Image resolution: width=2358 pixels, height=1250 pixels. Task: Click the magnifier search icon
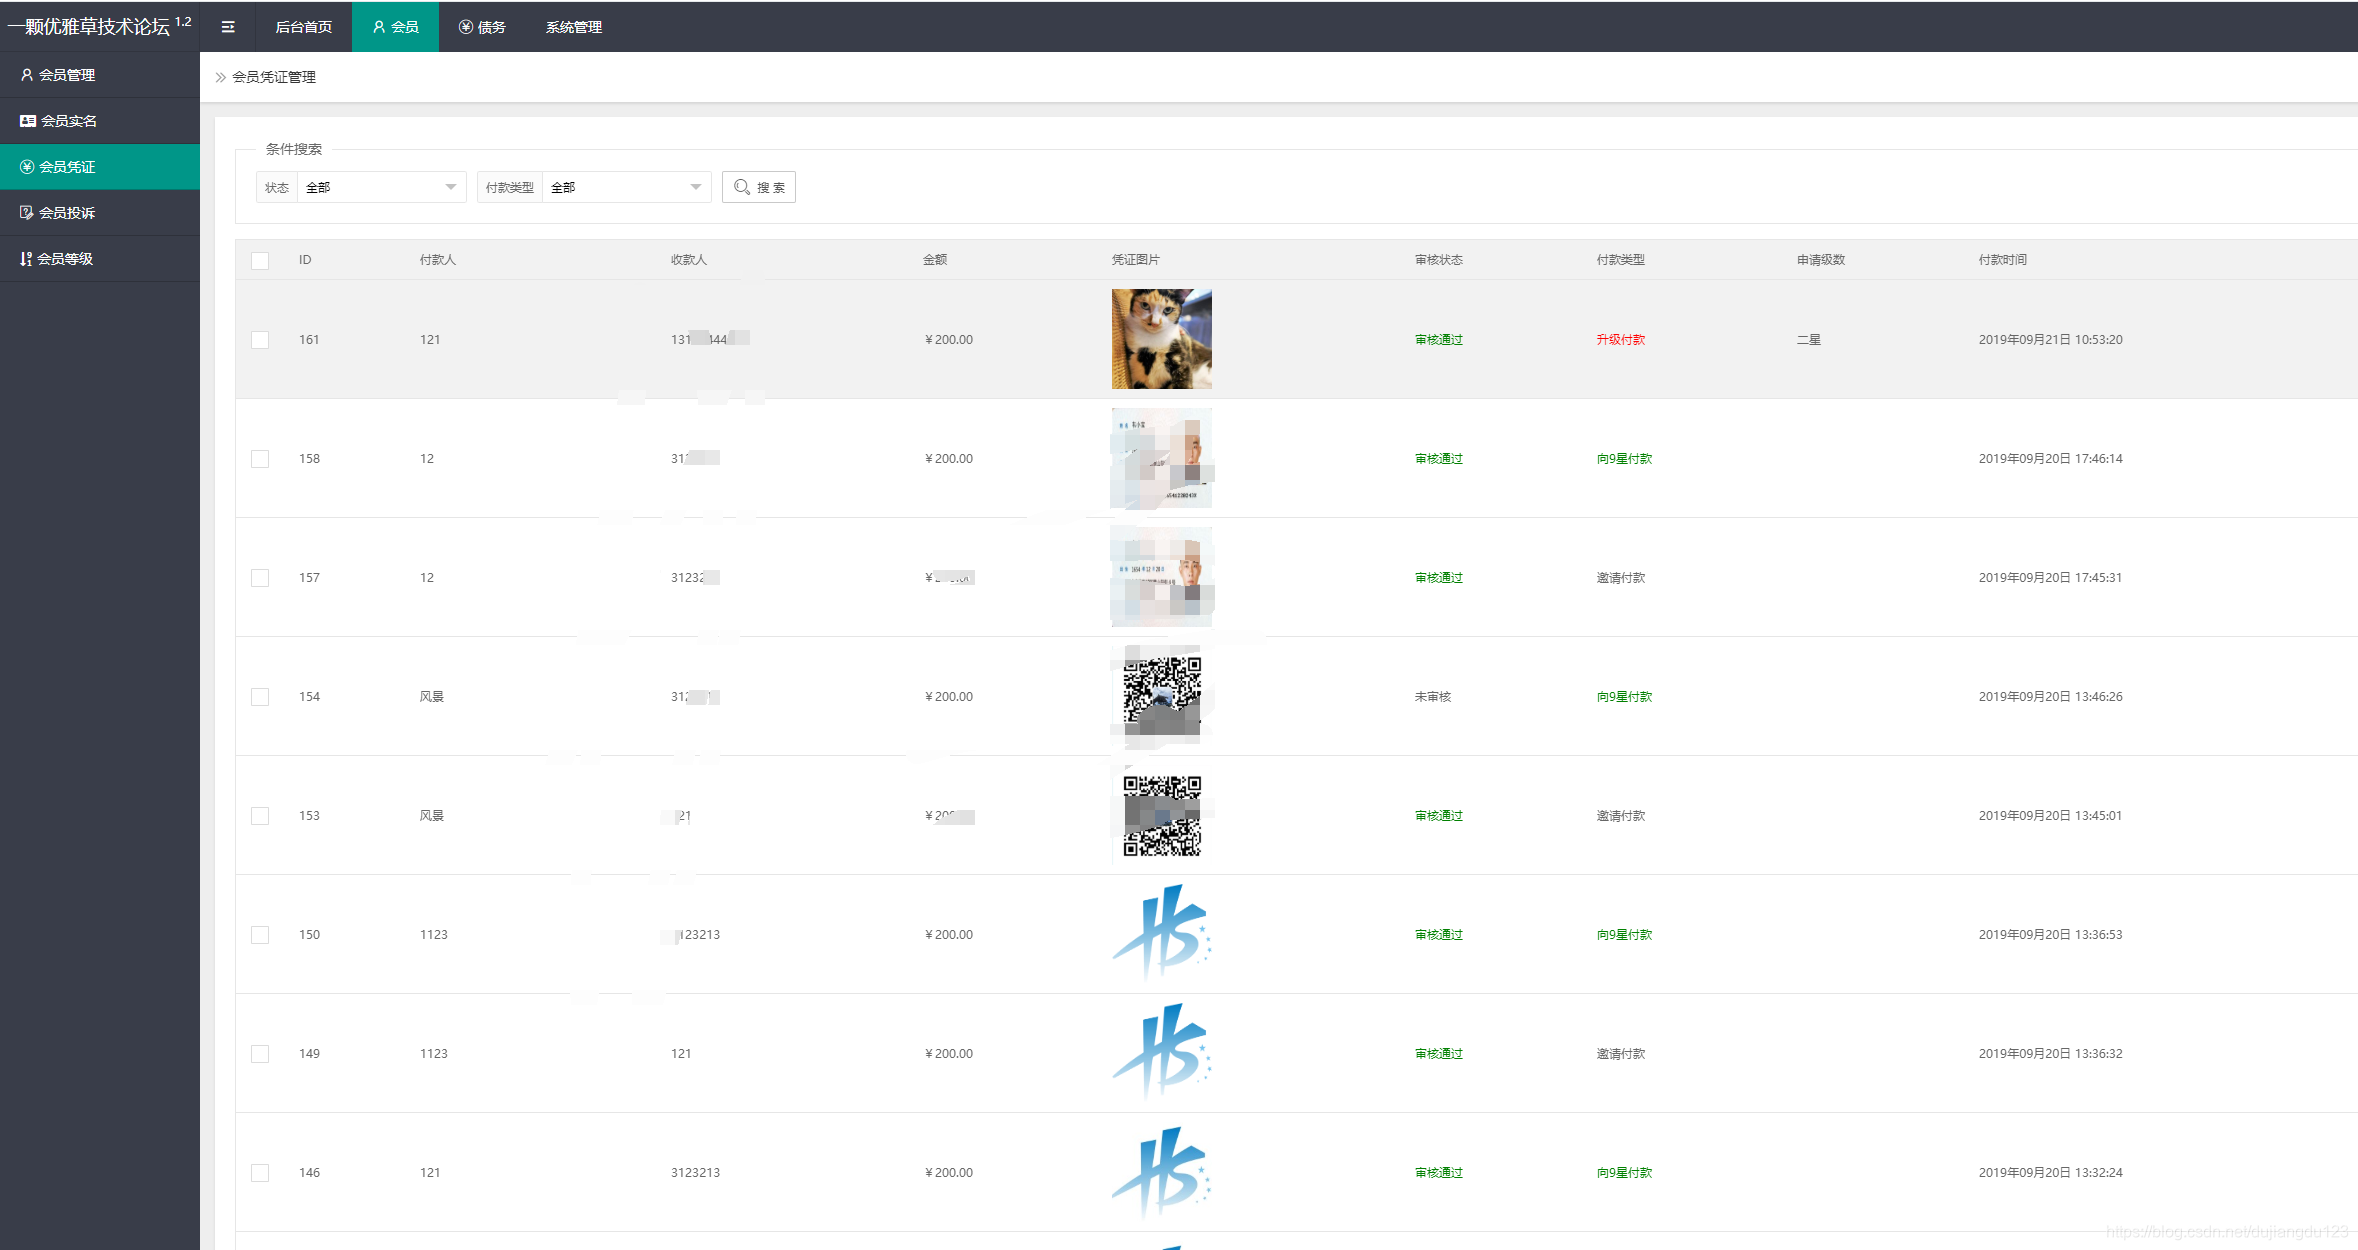coord(742,187)
